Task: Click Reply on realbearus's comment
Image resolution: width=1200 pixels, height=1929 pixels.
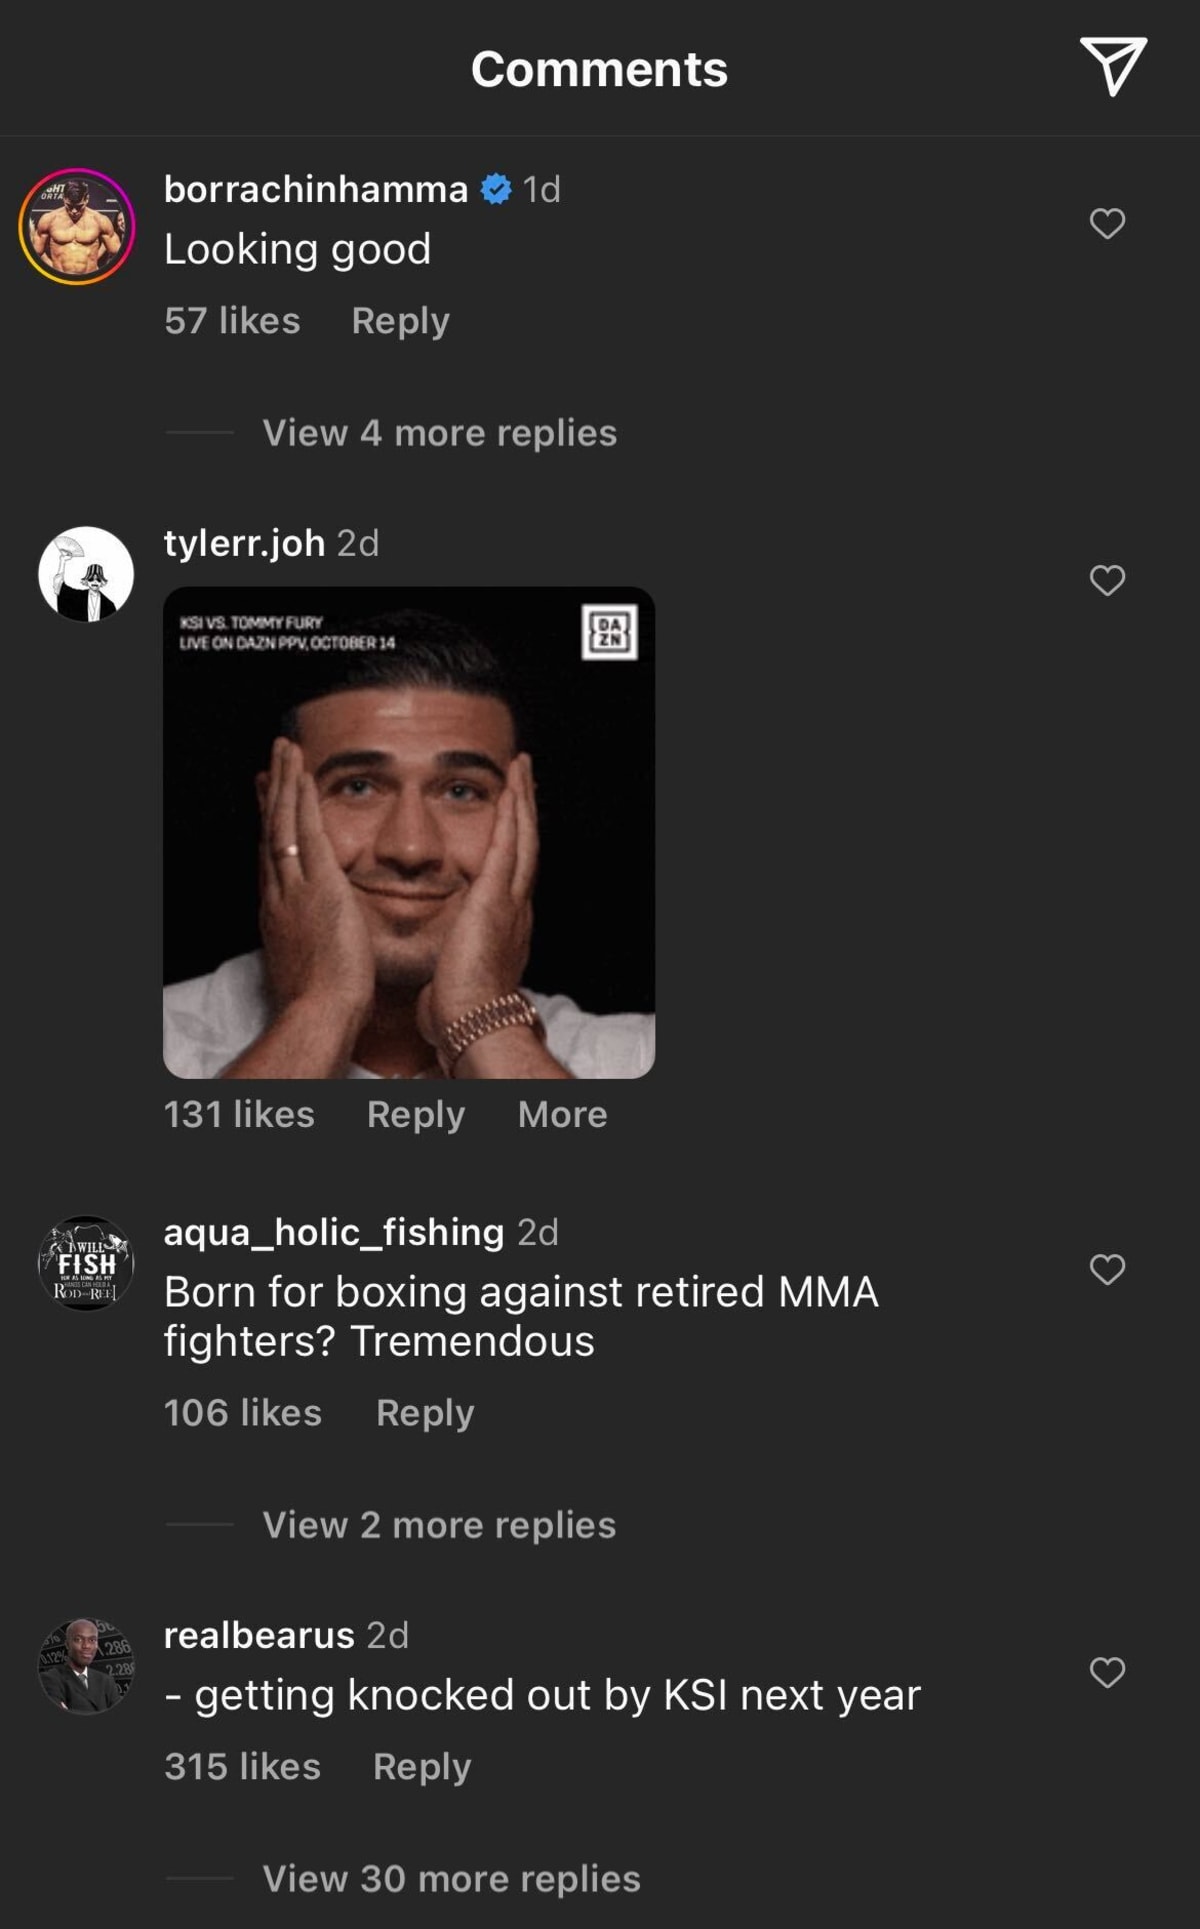Action: point(423,1765)
